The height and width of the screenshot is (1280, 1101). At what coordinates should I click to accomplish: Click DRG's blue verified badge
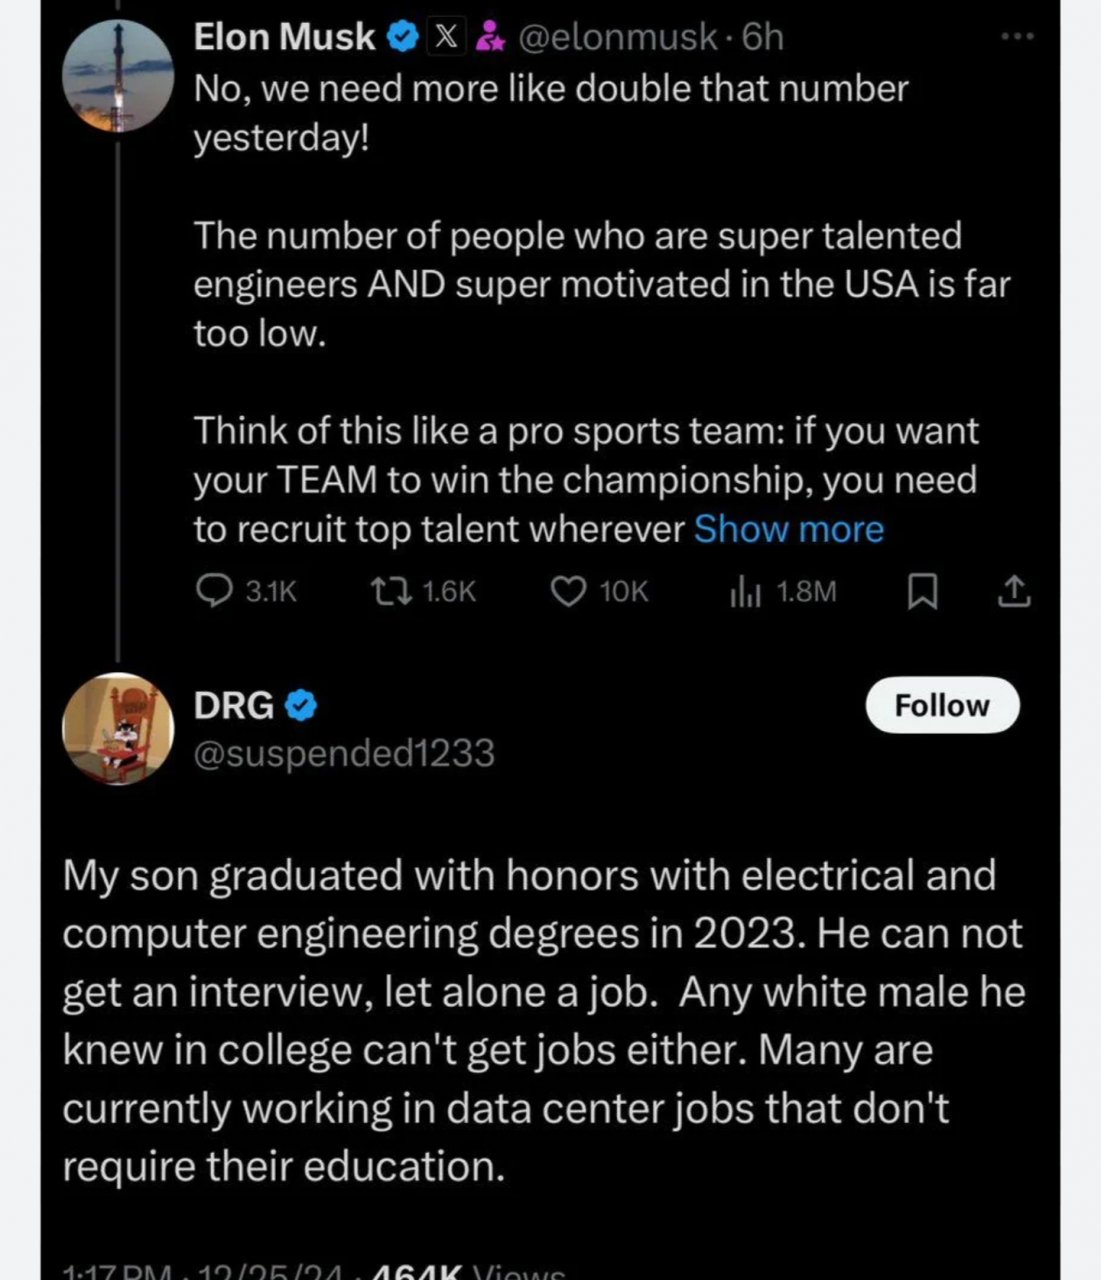pyautogui.click(x=301, y=706)
